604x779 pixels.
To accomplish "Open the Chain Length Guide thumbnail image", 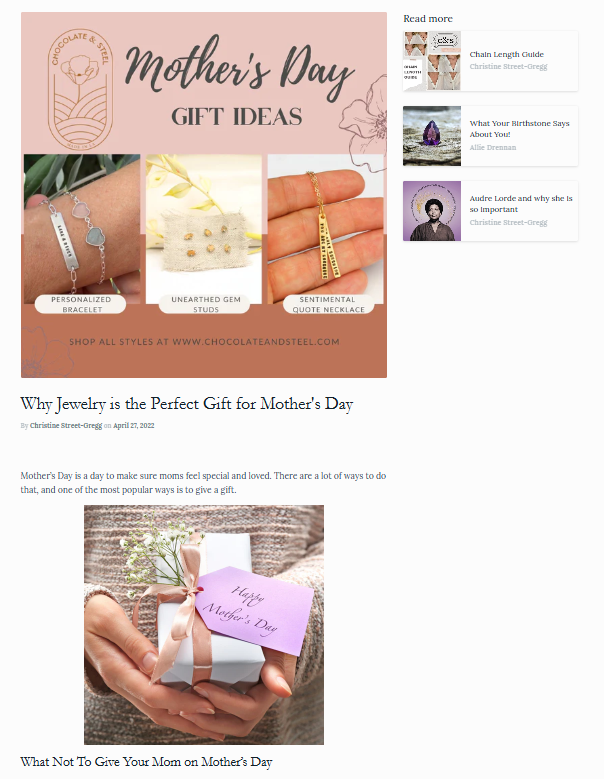I will (x=432, y=61).
